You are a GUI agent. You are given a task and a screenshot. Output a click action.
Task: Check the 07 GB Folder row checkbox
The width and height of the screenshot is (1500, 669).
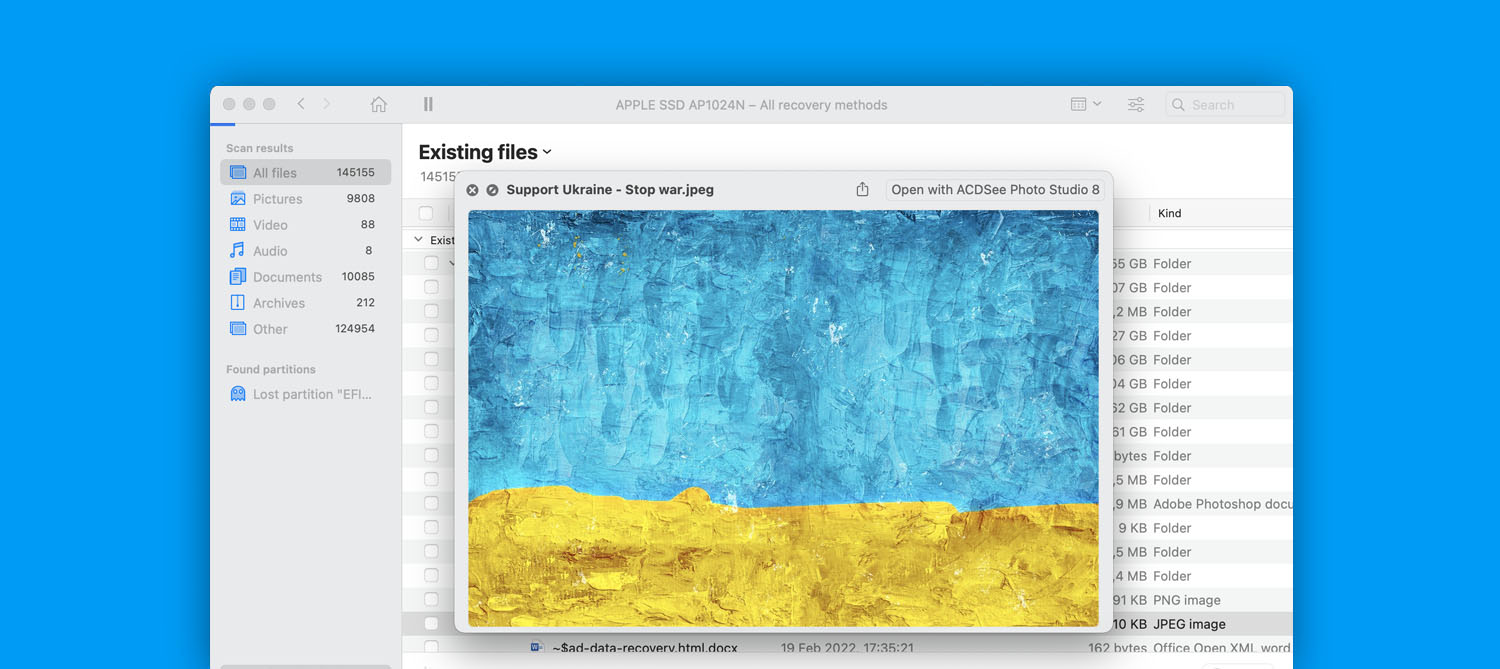431,287
